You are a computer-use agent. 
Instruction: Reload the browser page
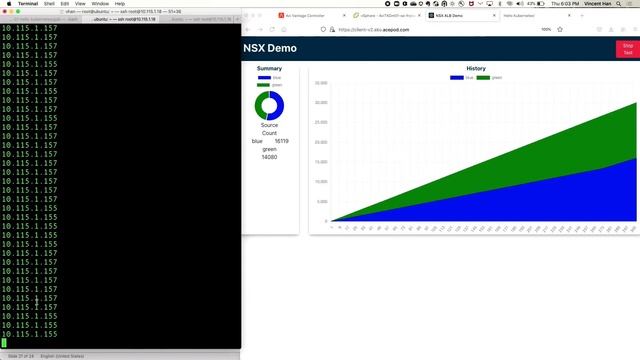tap(272, 29)
